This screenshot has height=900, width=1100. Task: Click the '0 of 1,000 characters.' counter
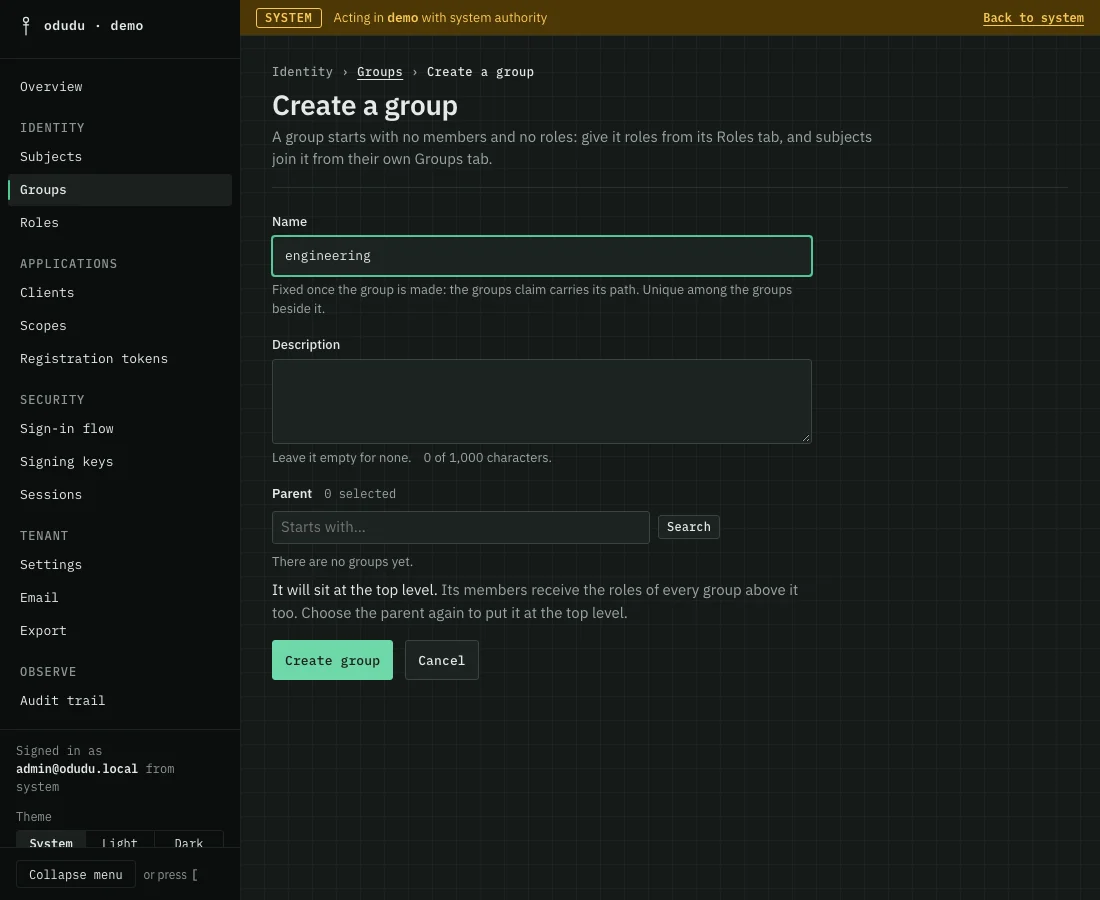pos(488,457)
